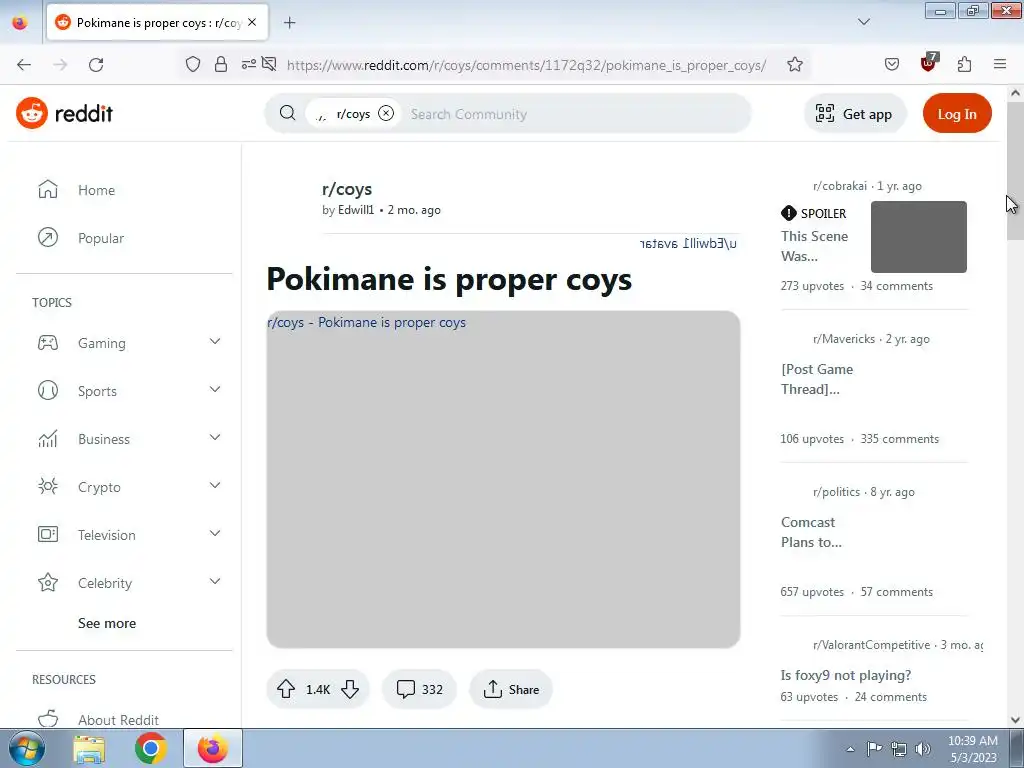
Task: Open the Get app button
Action: (x=854, y=114)
